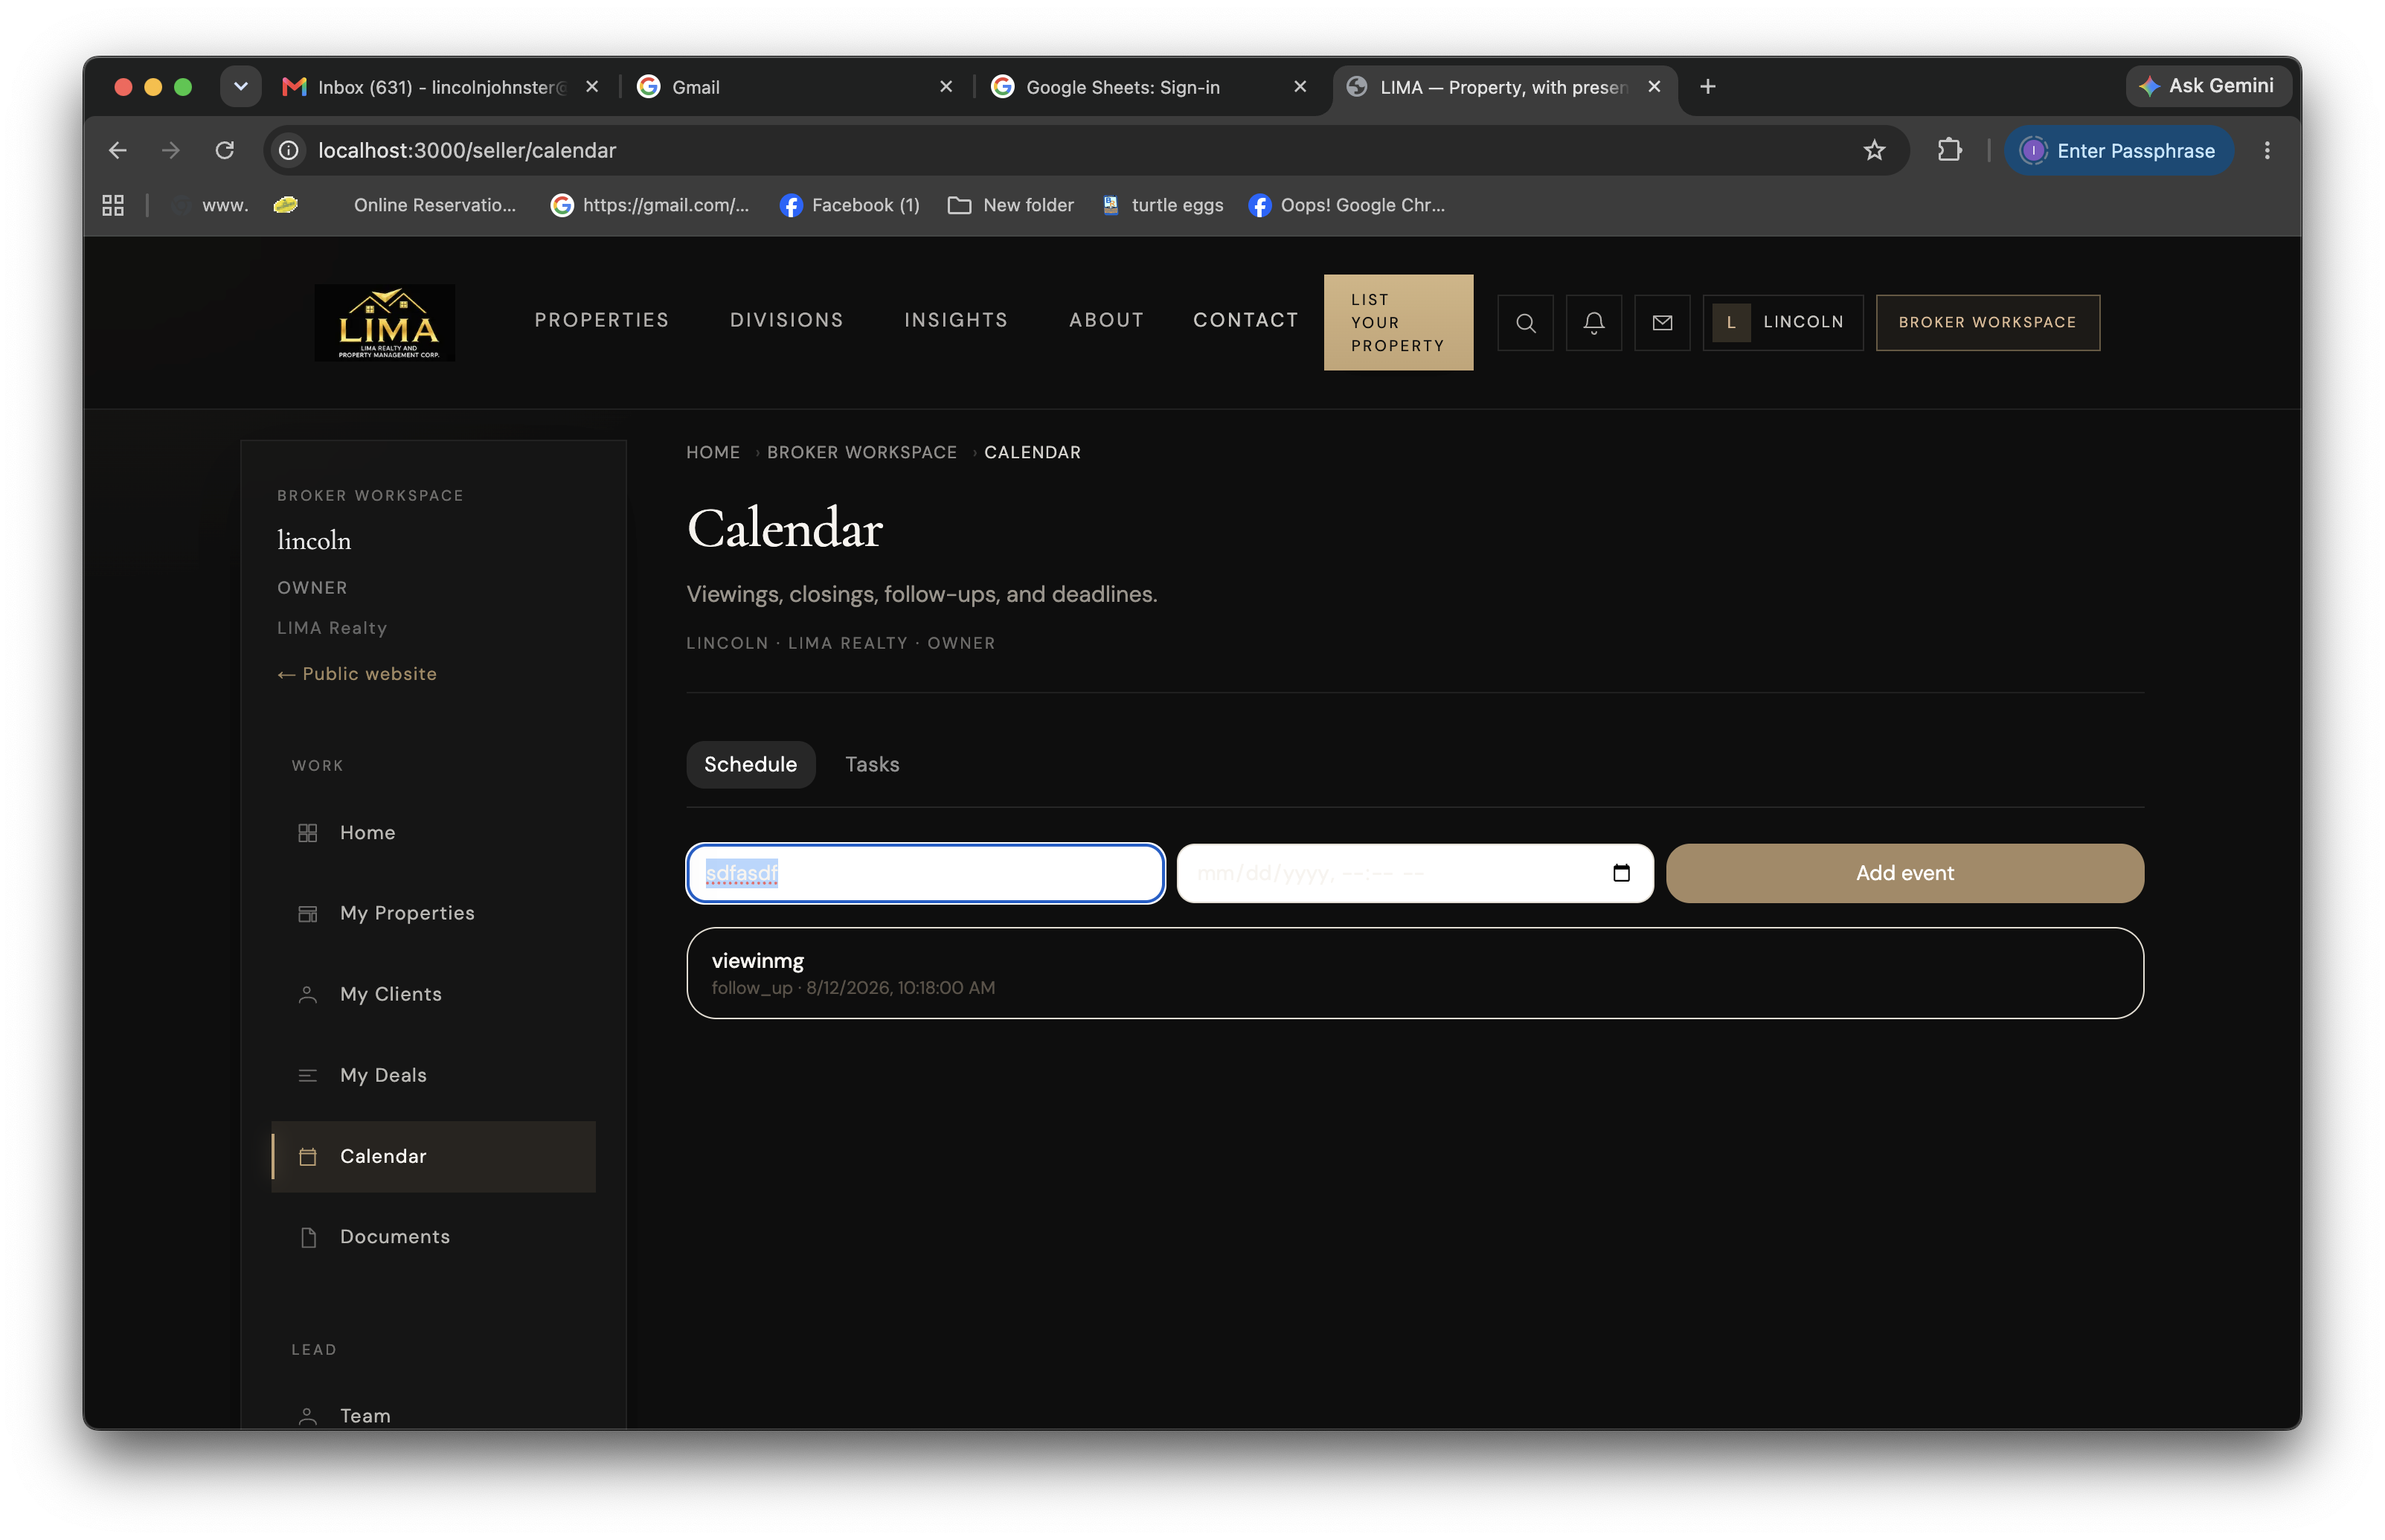Open the Facebook (1) bookmark
The height and width of the screenshot is (1540, 2385).
850,205
